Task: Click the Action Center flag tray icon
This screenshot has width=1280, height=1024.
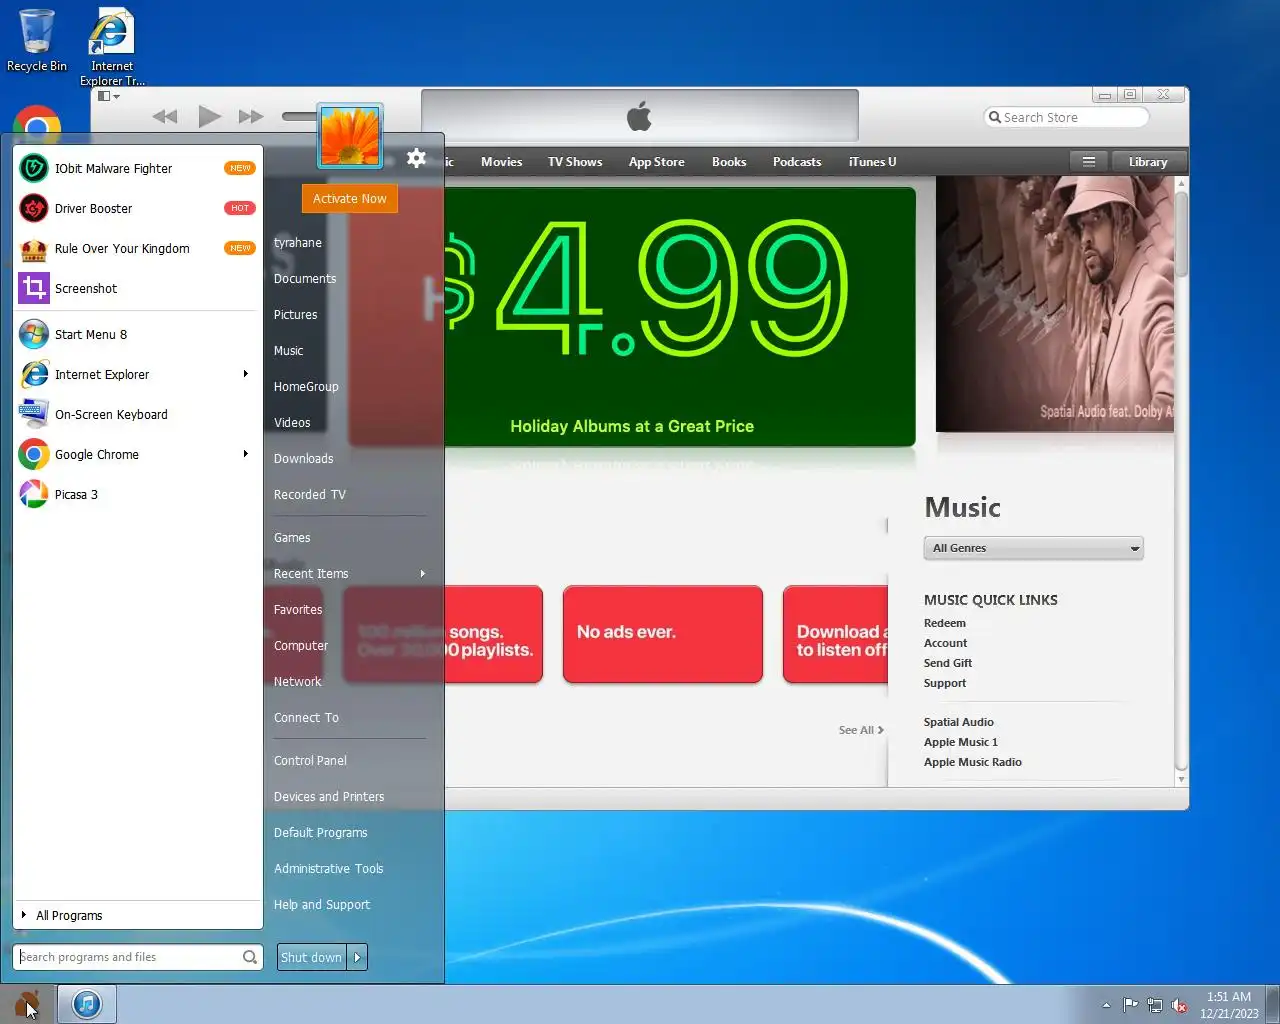Action: click(x=1130, y=1005)
